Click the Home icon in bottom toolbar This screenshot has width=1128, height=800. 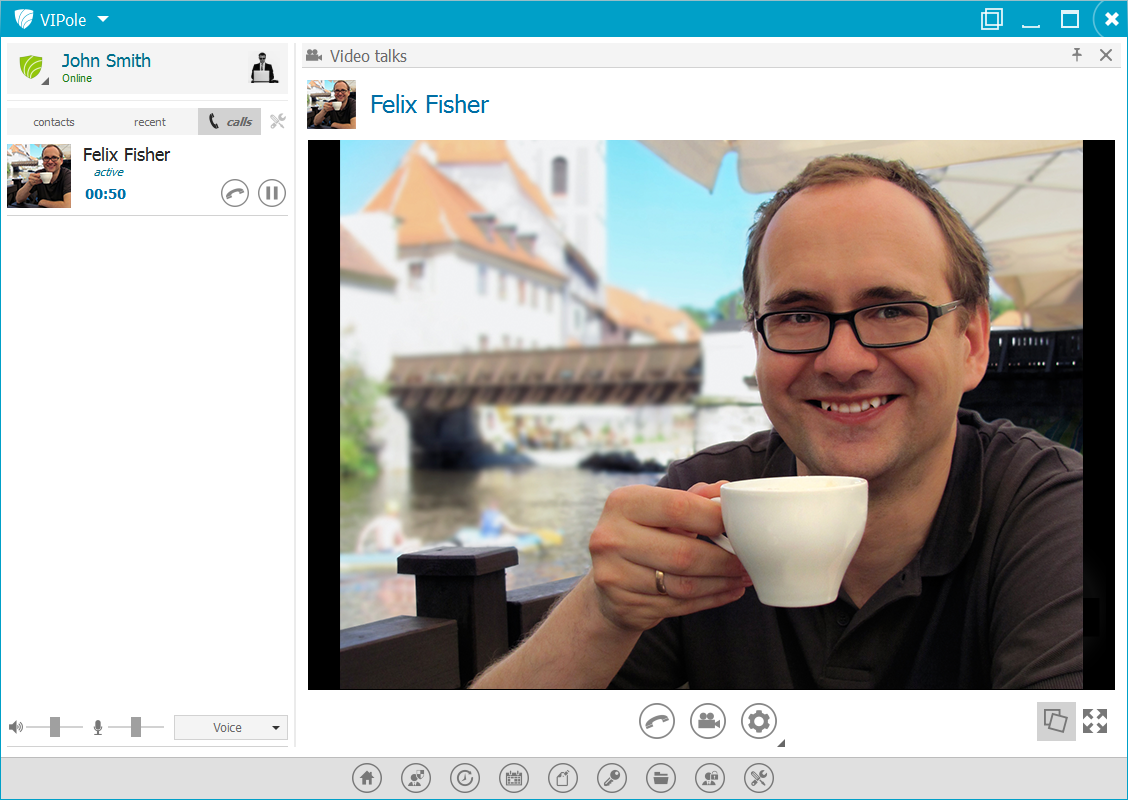(x=367, y=778)
